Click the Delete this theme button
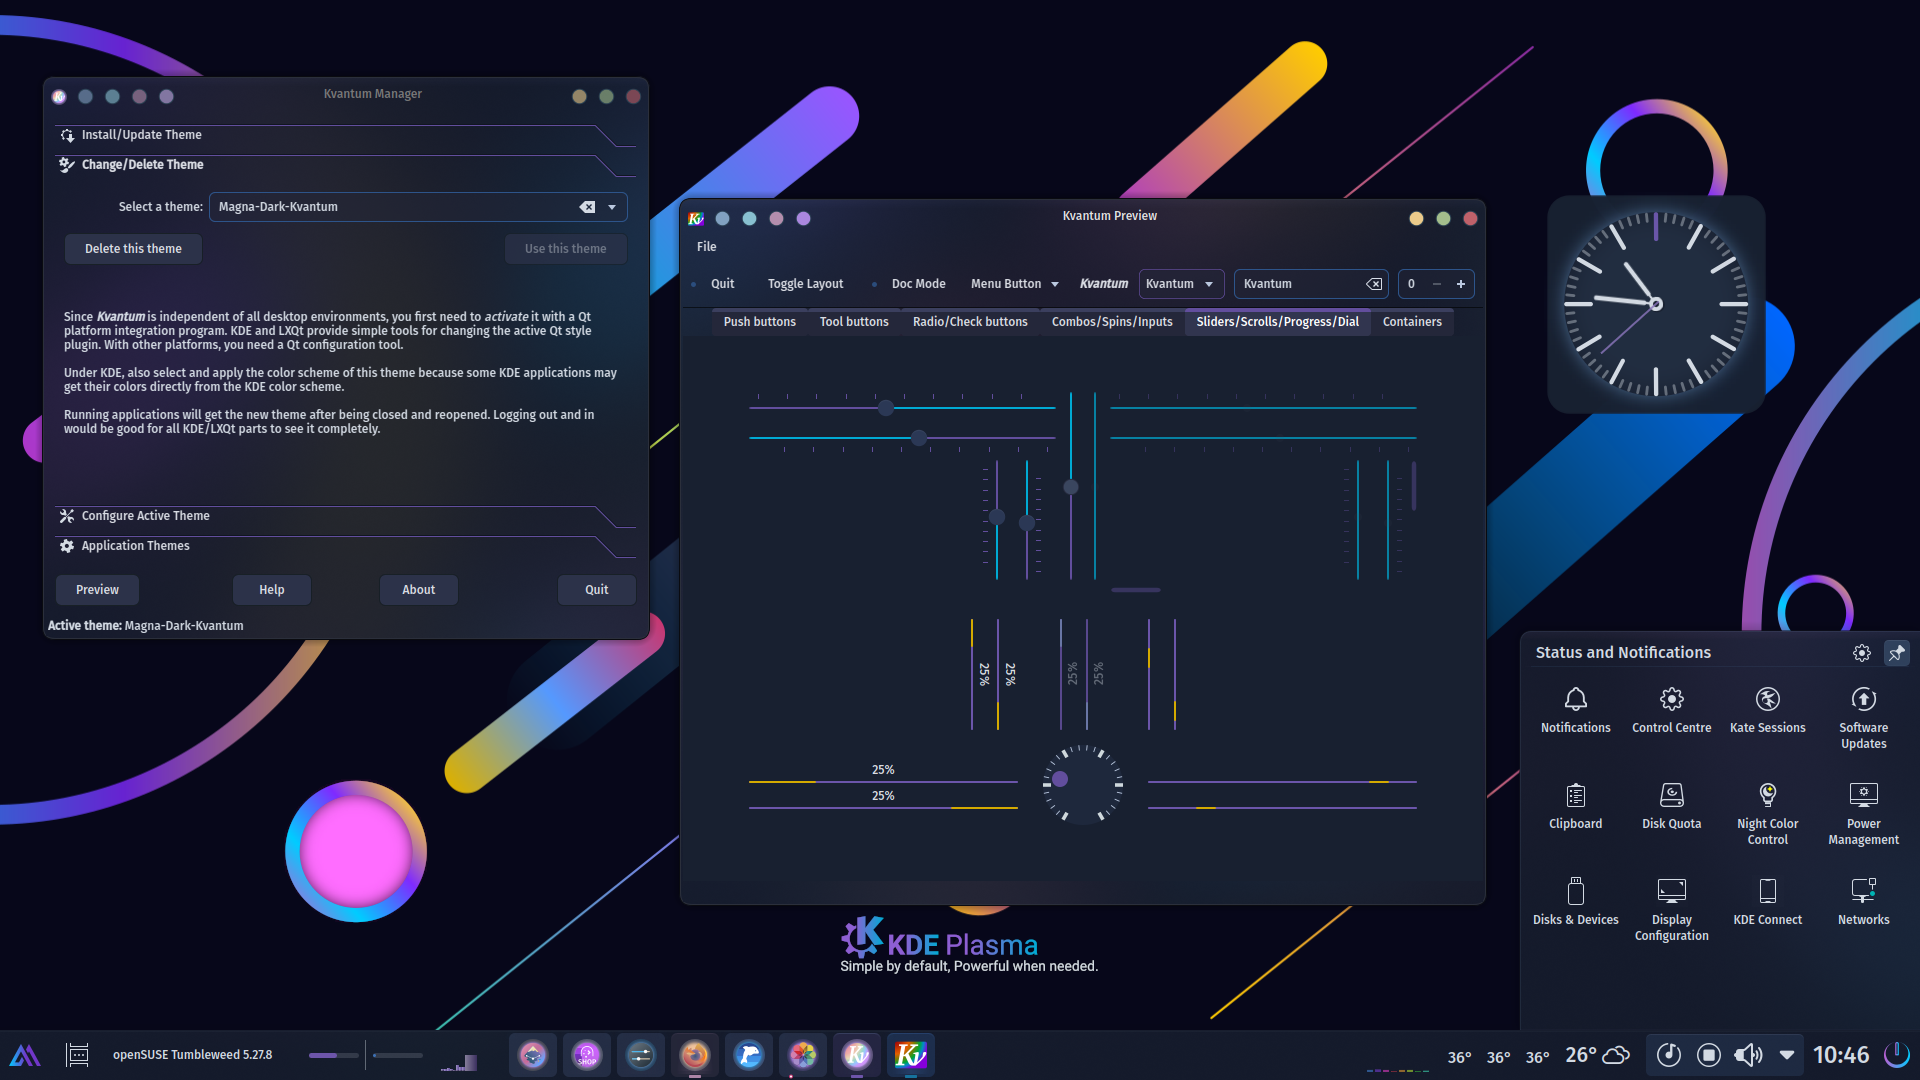This screenshot has height=1080, width=1920. point(133,249)
